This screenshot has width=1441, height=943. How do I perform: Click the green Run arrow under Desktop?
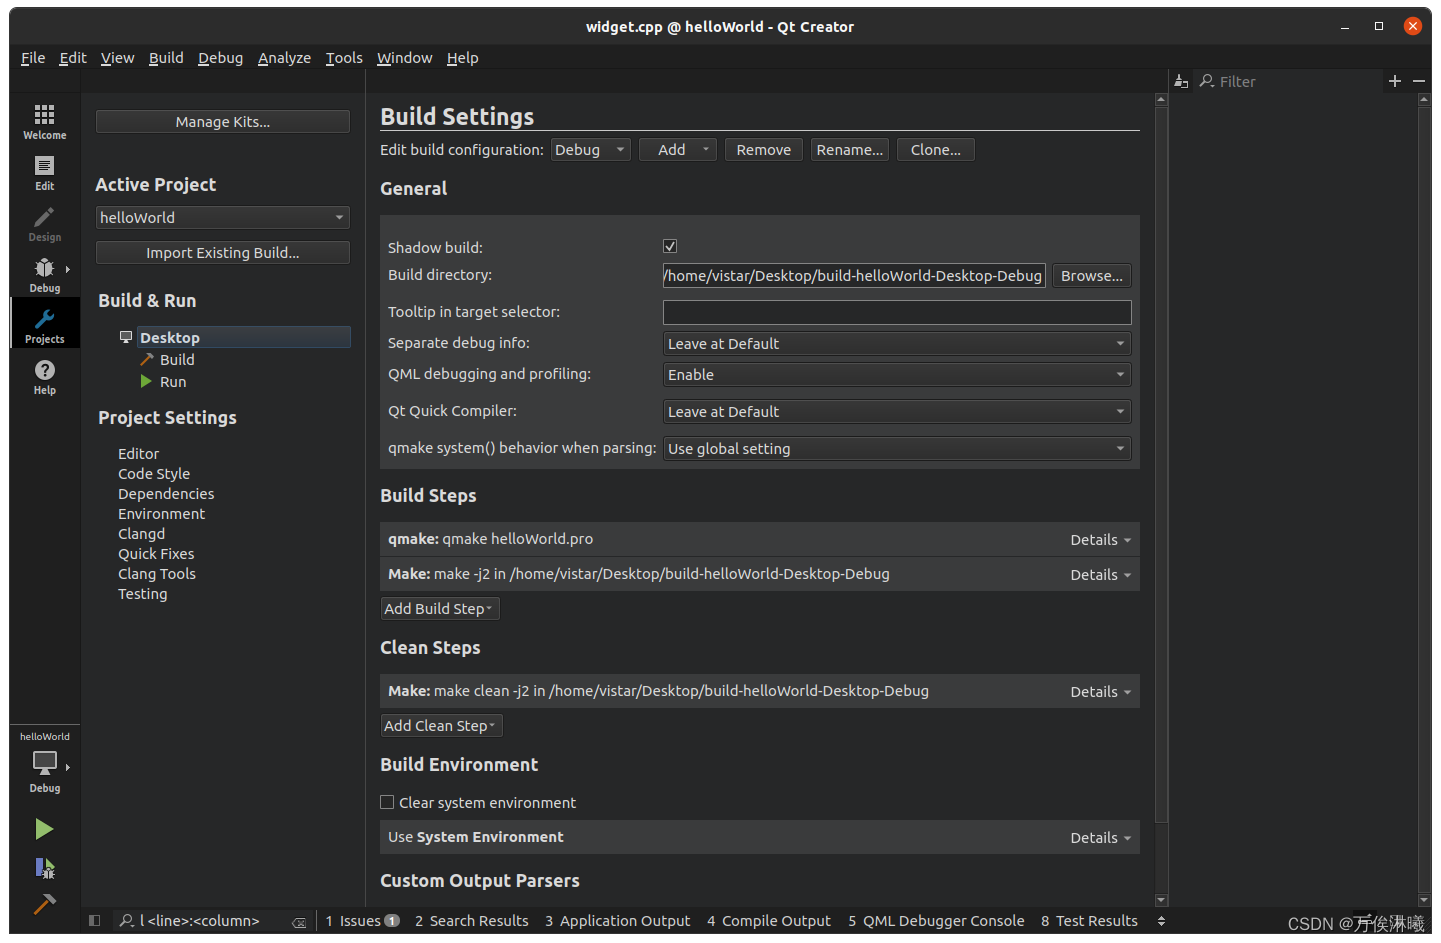coord(147,382)
